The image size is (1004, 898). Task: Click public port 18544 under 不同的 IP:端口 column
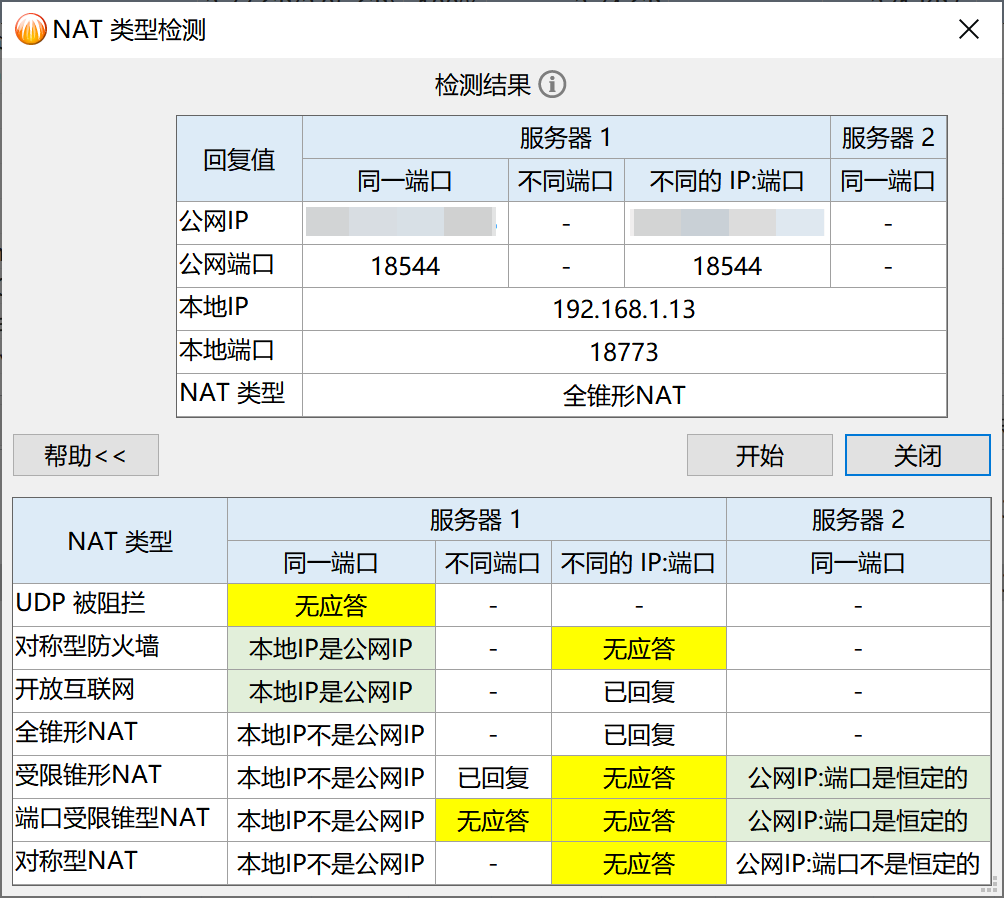727,266
